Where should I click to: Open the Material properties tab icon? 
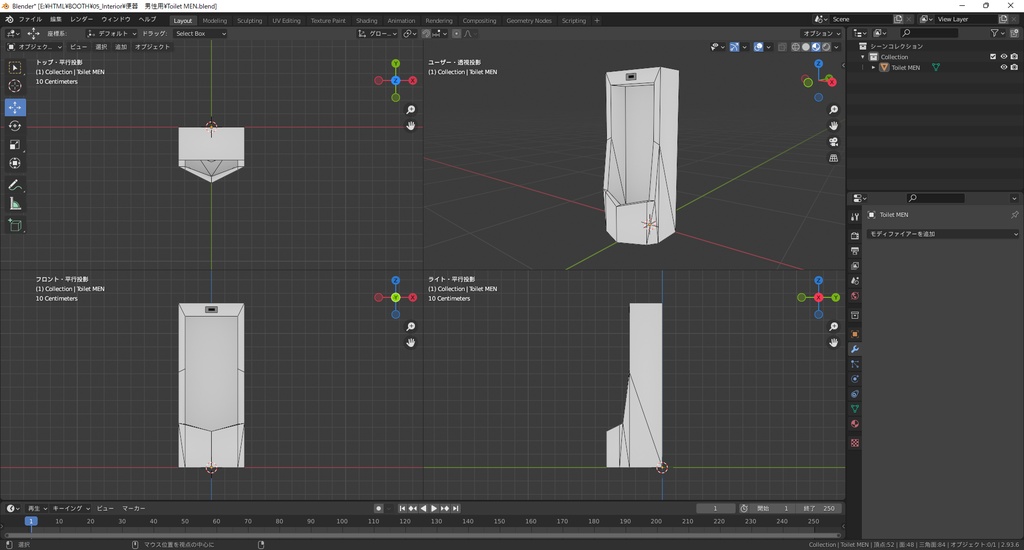click(855, 424)
